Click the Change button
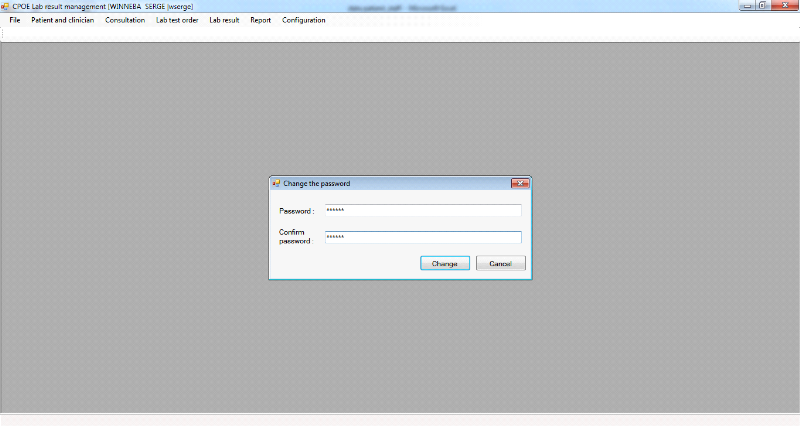 pos(445,263)
